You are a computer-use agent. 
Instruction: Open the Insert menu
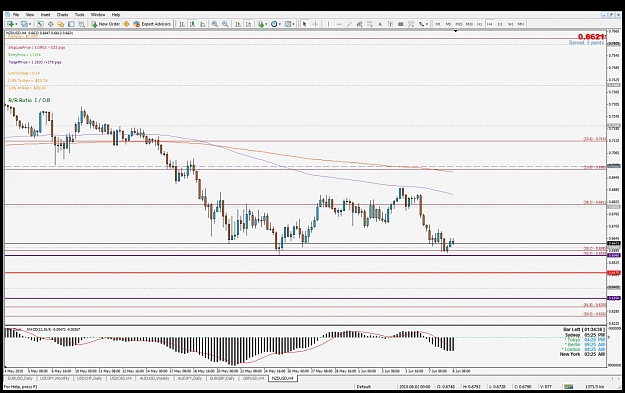[x=45, y=15]
